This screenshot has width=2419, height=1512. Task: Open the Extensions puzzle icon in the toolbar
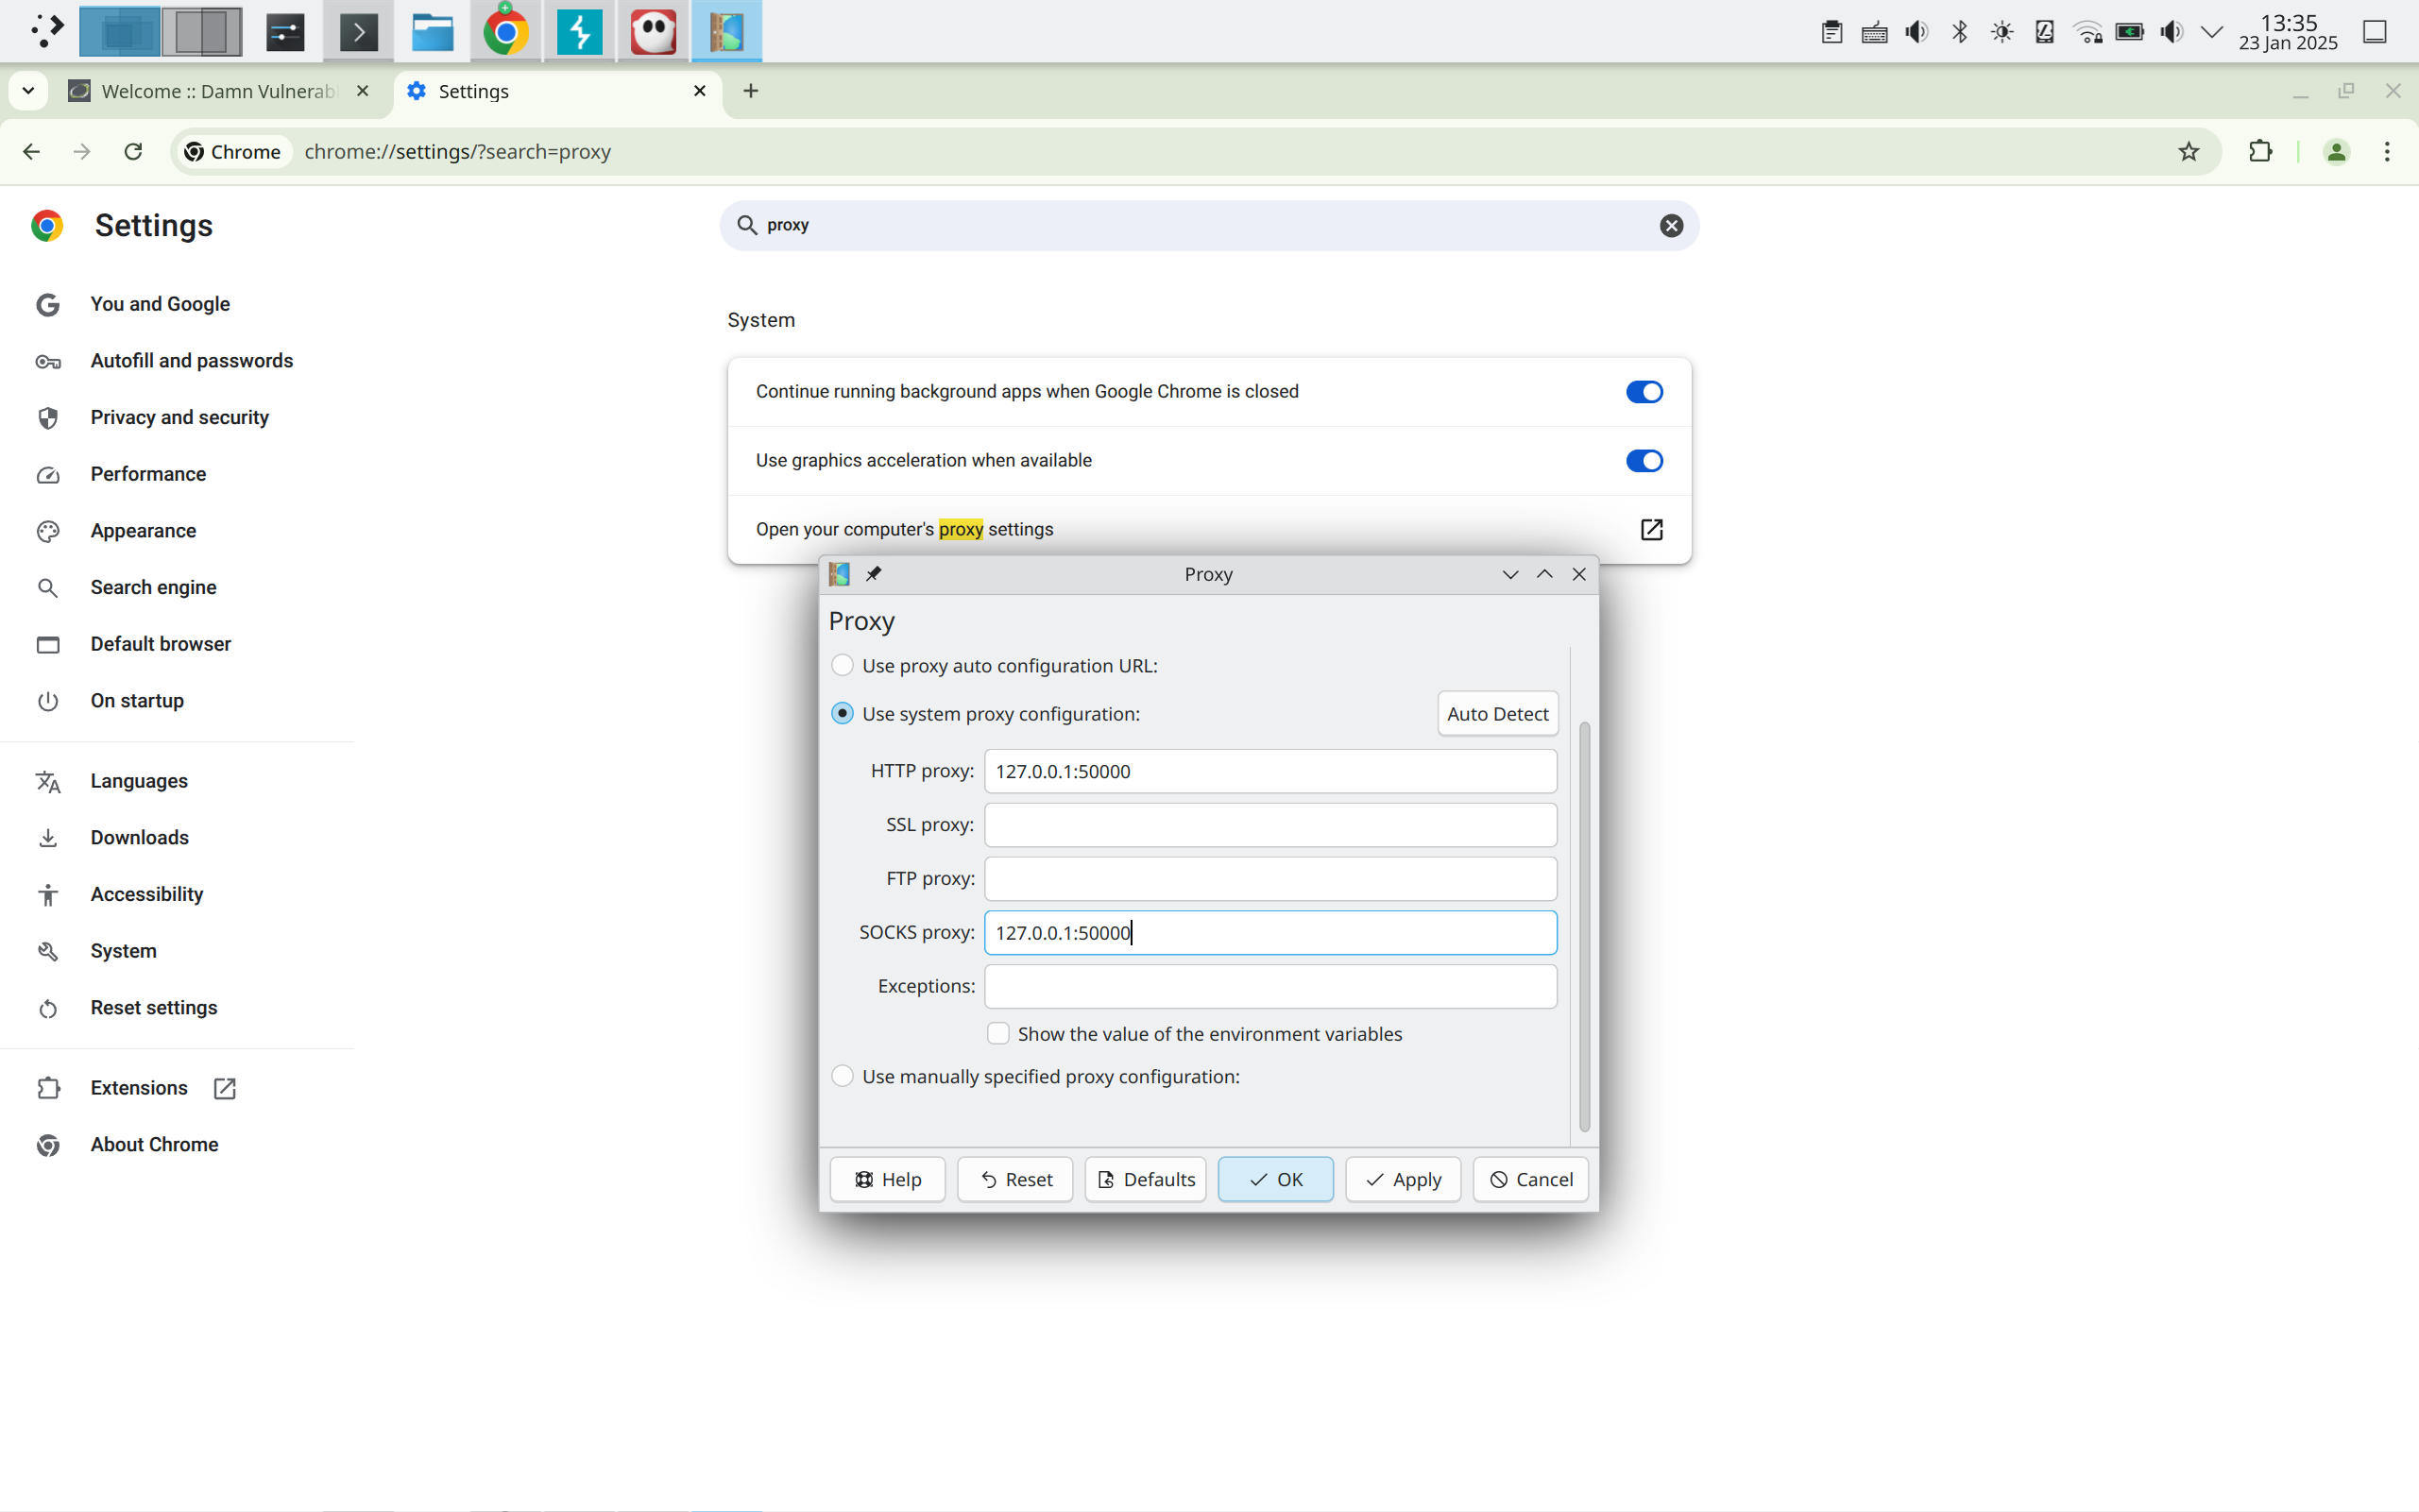point(2260,152)
